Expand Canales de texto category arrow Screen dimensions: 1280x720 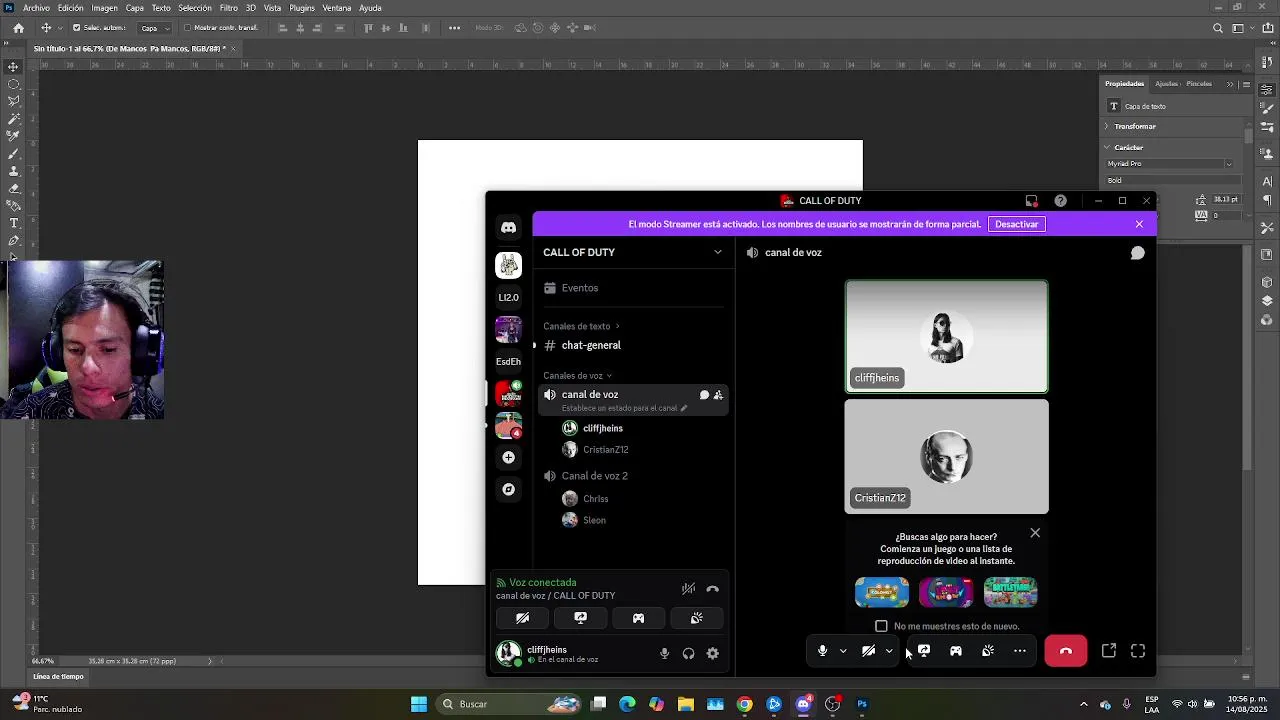pos(617,326)
